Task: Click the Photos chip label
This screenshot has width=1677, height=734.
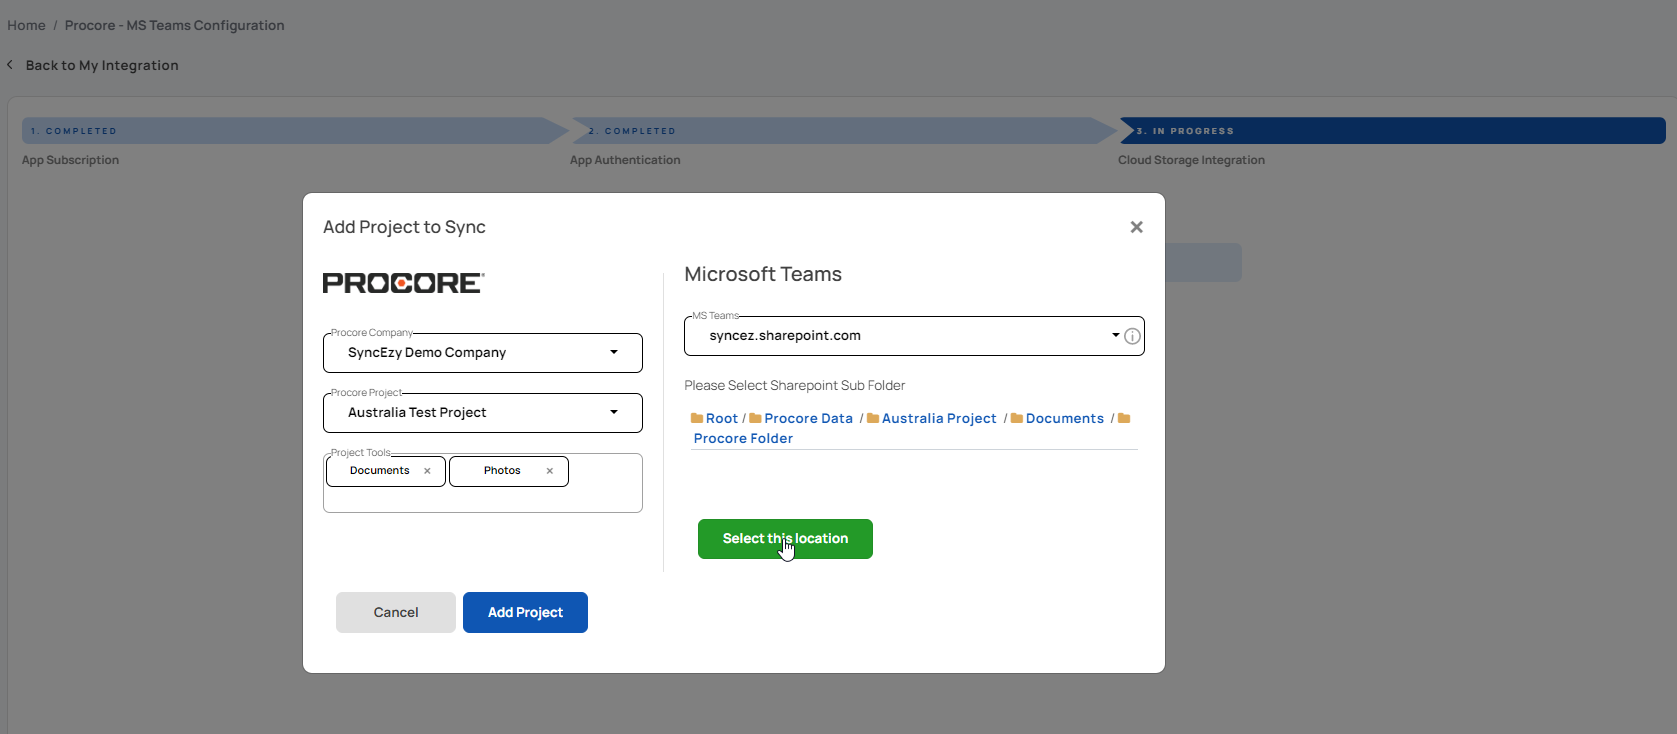Action: click(x=502, y=471)
